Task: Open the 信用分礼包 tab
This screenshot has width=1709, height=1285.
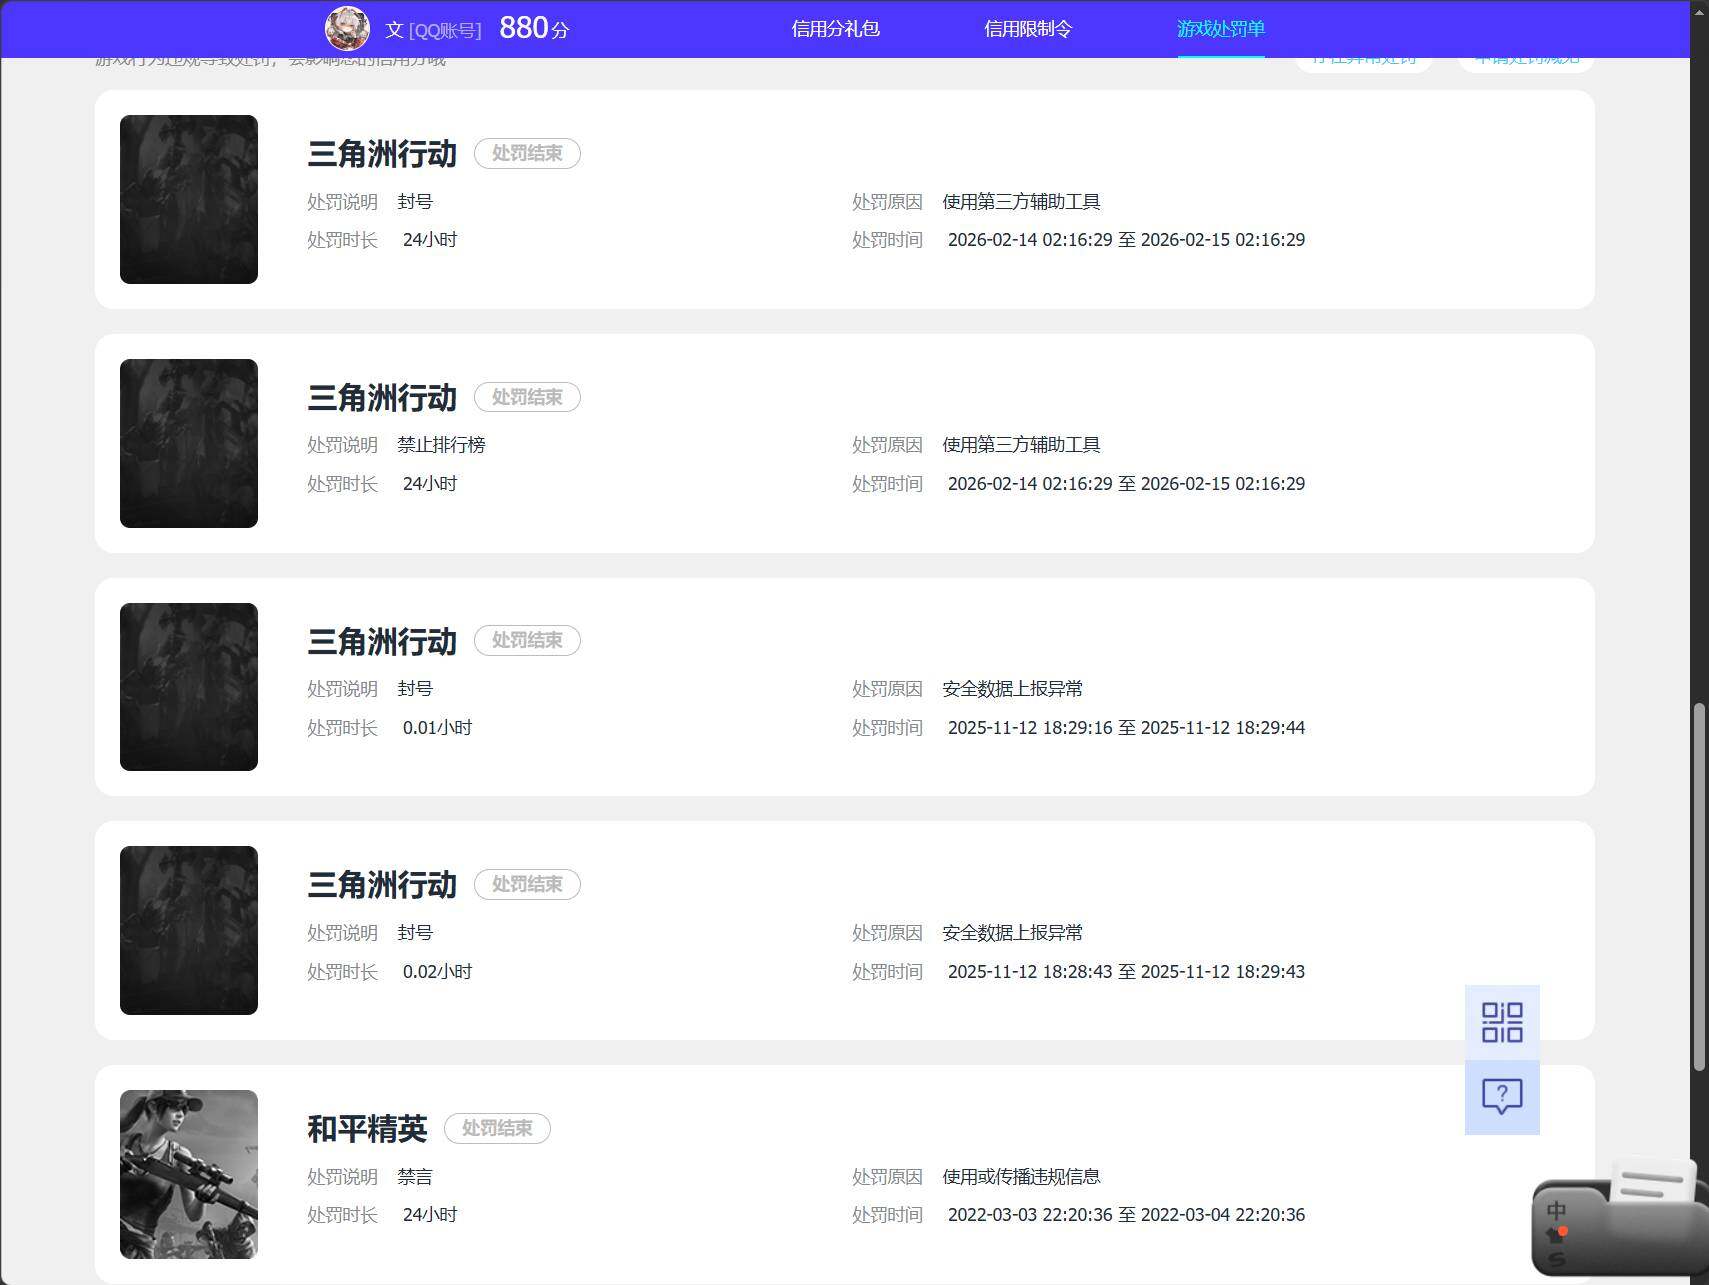Action: (835, 29)
